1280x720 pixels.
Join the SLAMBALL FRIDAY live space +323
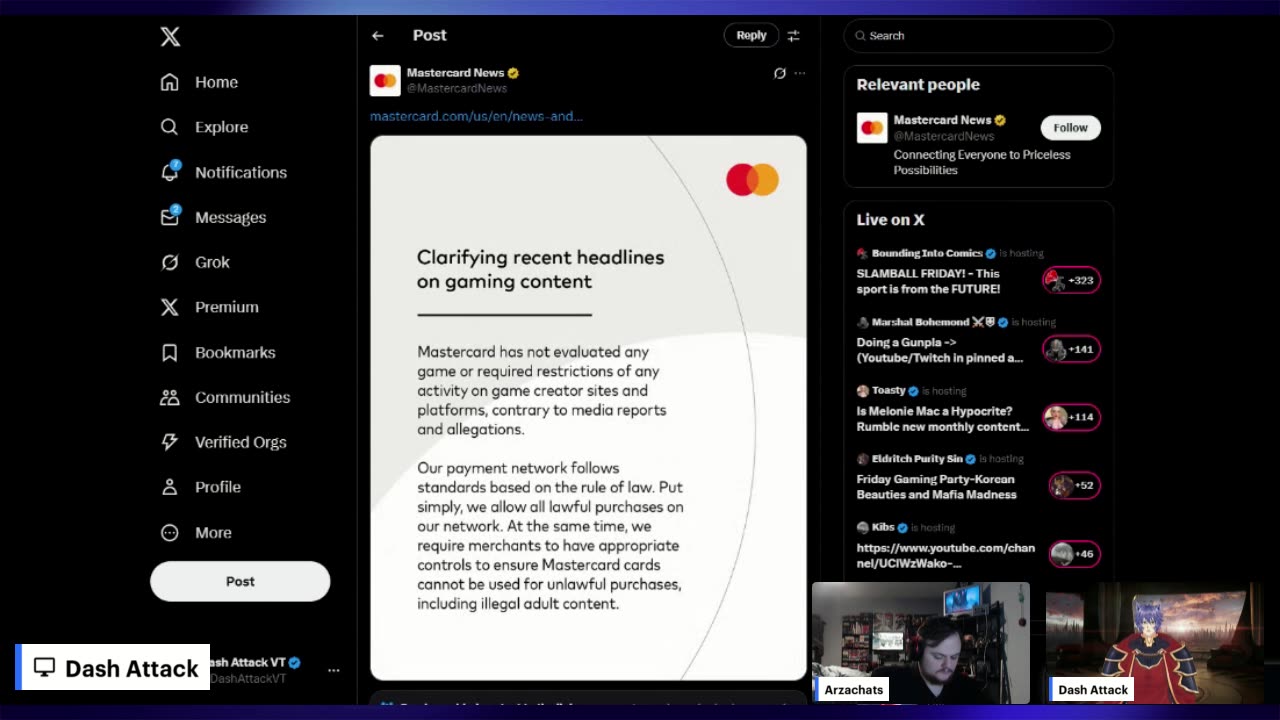click(x=1071, y=280)
